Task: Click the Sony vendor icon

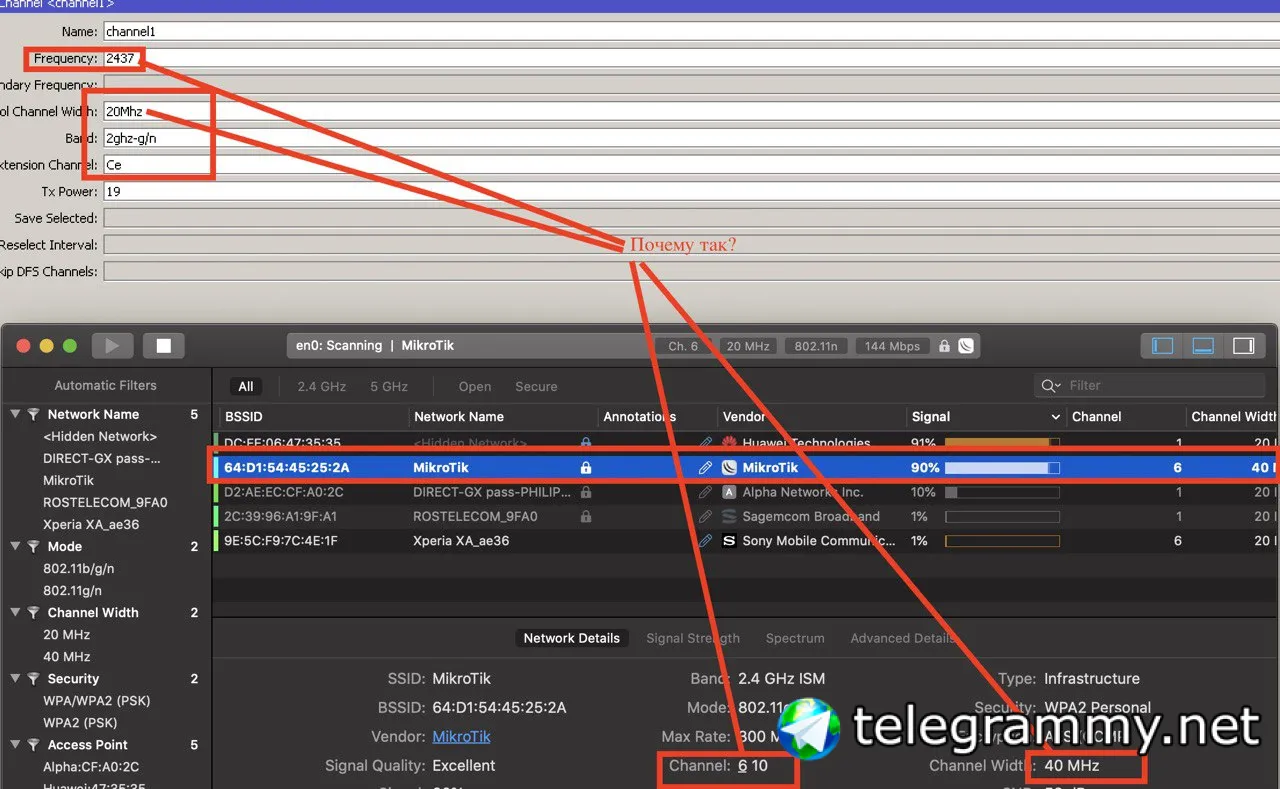Action: pyautogui.click(x=729, y=541)
